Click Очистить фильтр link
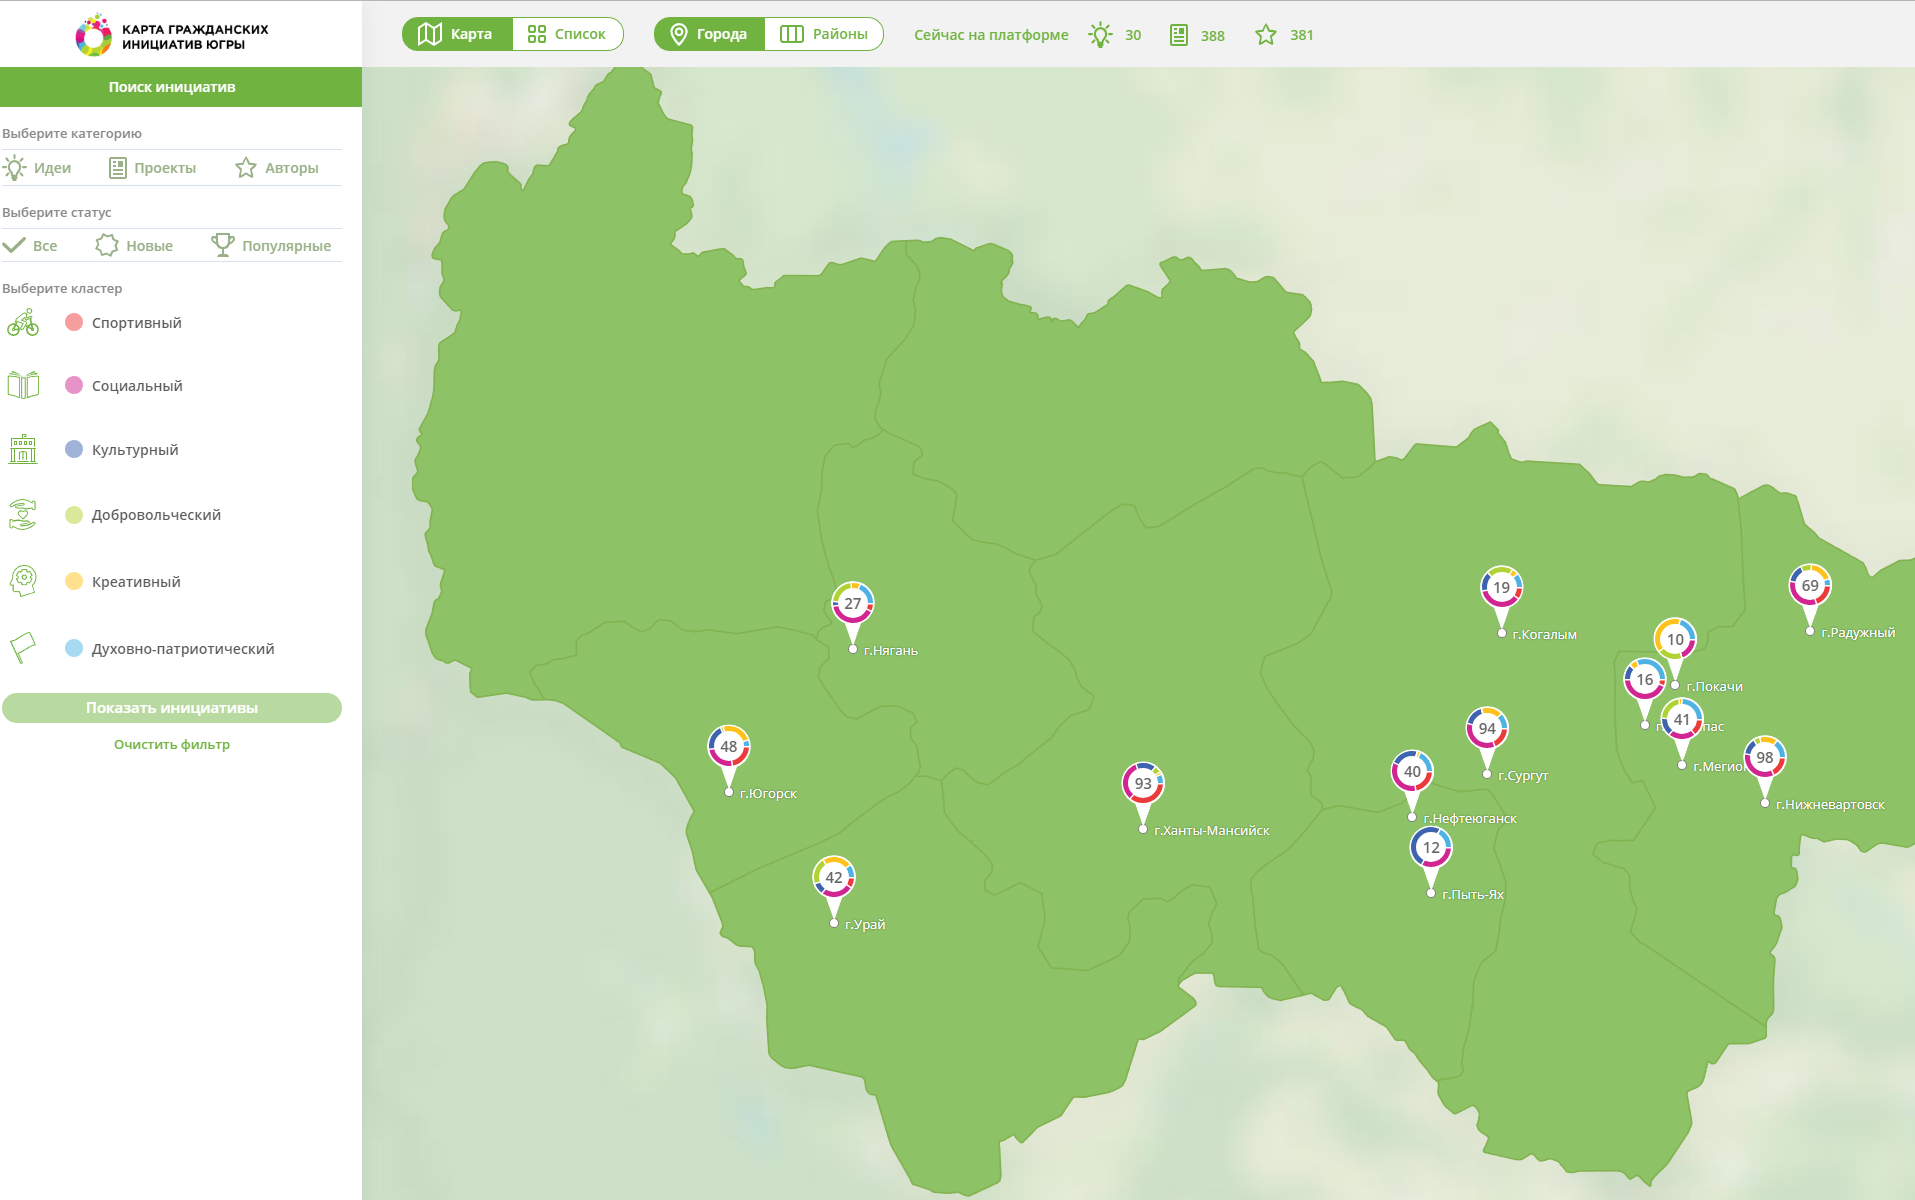 [172, 745]
